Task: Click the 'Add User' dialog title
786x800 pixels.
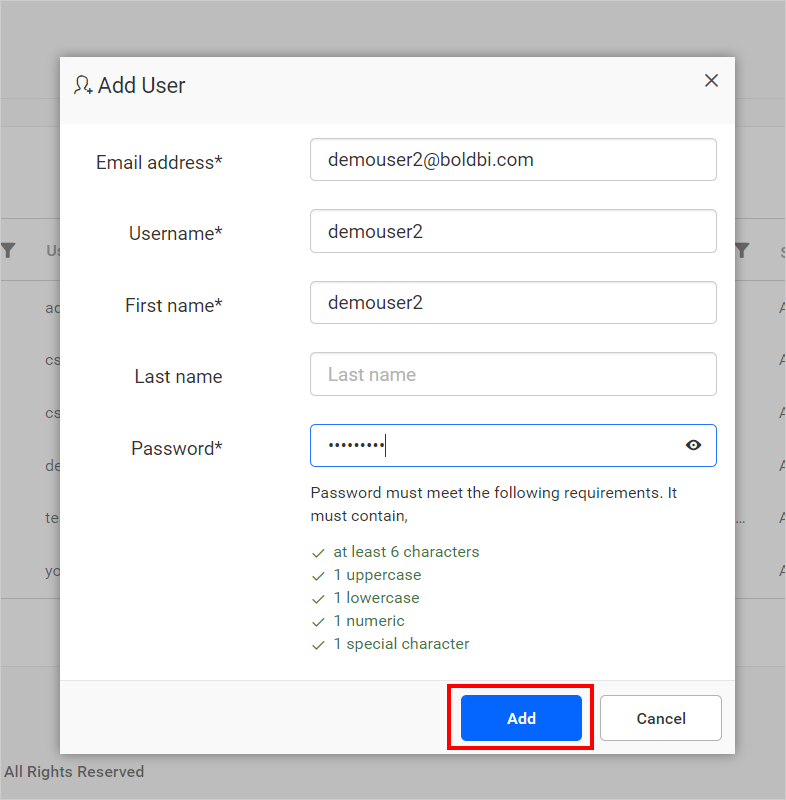Action: pyautogui.click(x=141, y=85)
